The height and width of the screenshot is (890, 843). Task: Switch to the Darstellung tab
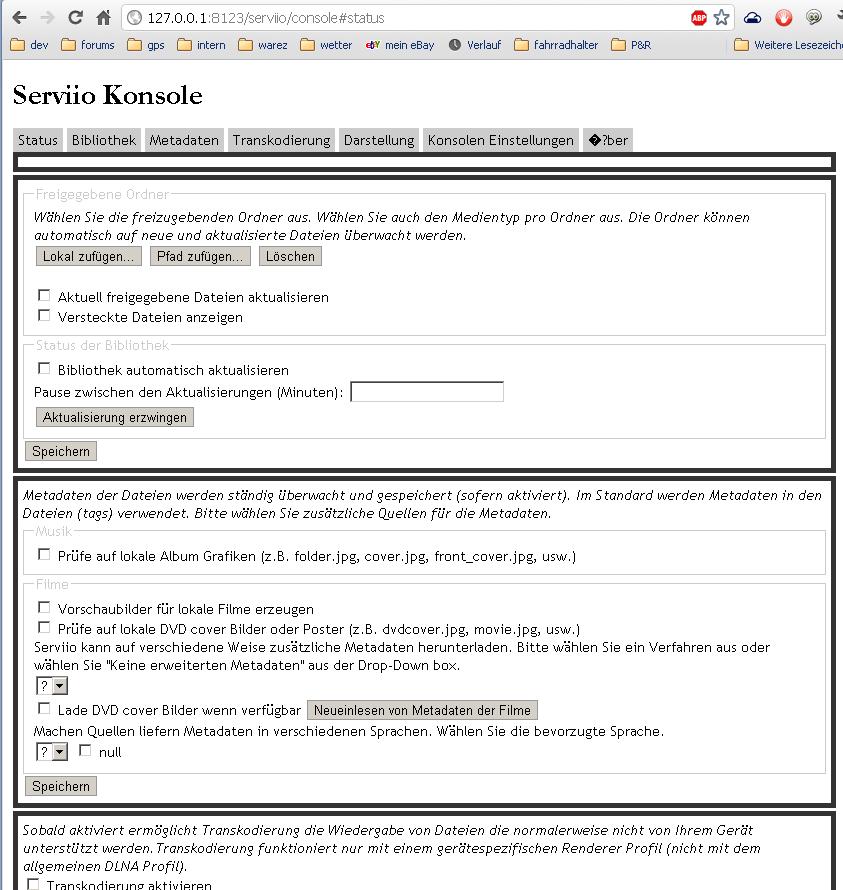point(379,140)
